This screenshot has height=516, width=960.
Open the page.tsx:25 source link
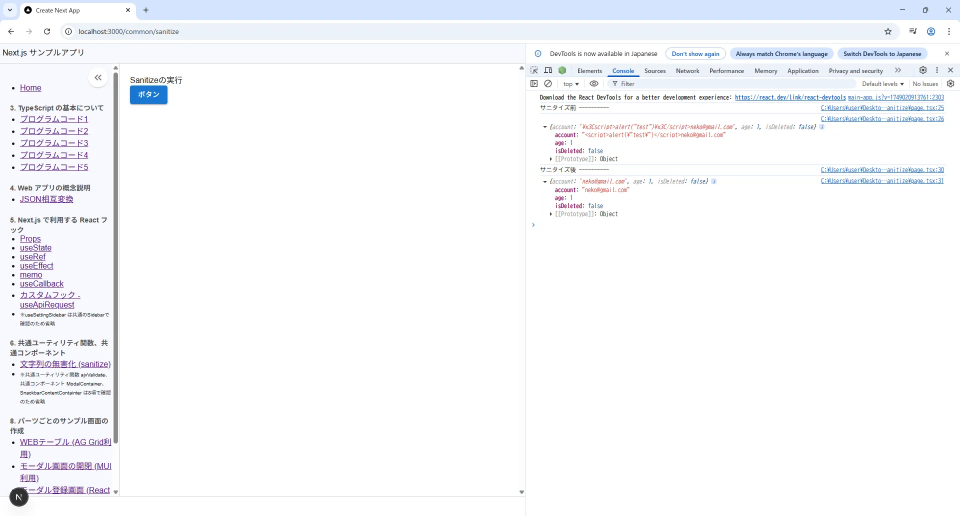pyautogui.click(x=882, y=108)
